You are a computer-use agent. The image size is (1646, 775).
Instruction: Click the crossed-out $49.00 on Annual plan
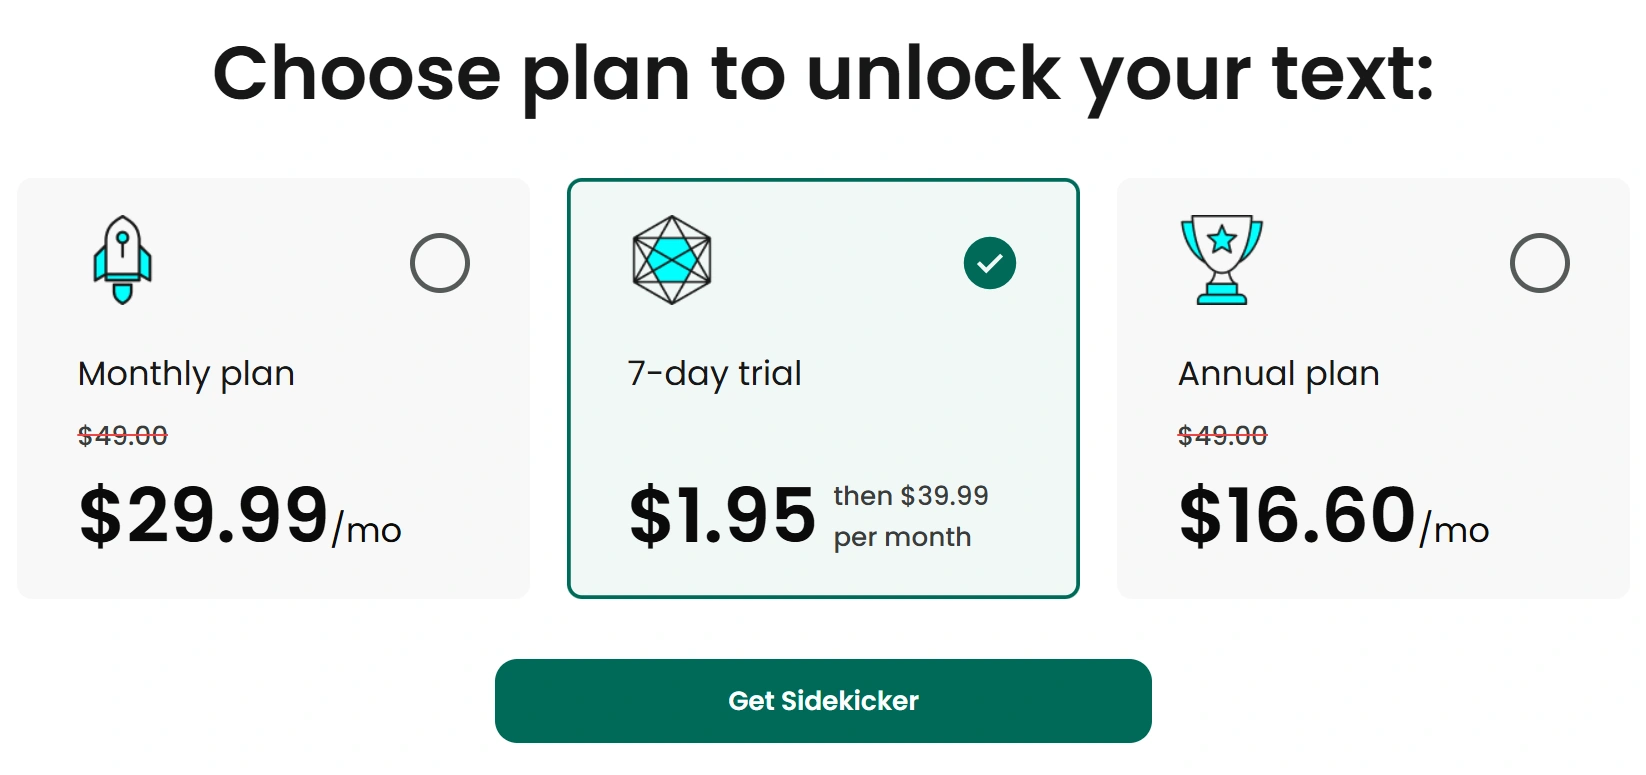tap(1222, 436)
